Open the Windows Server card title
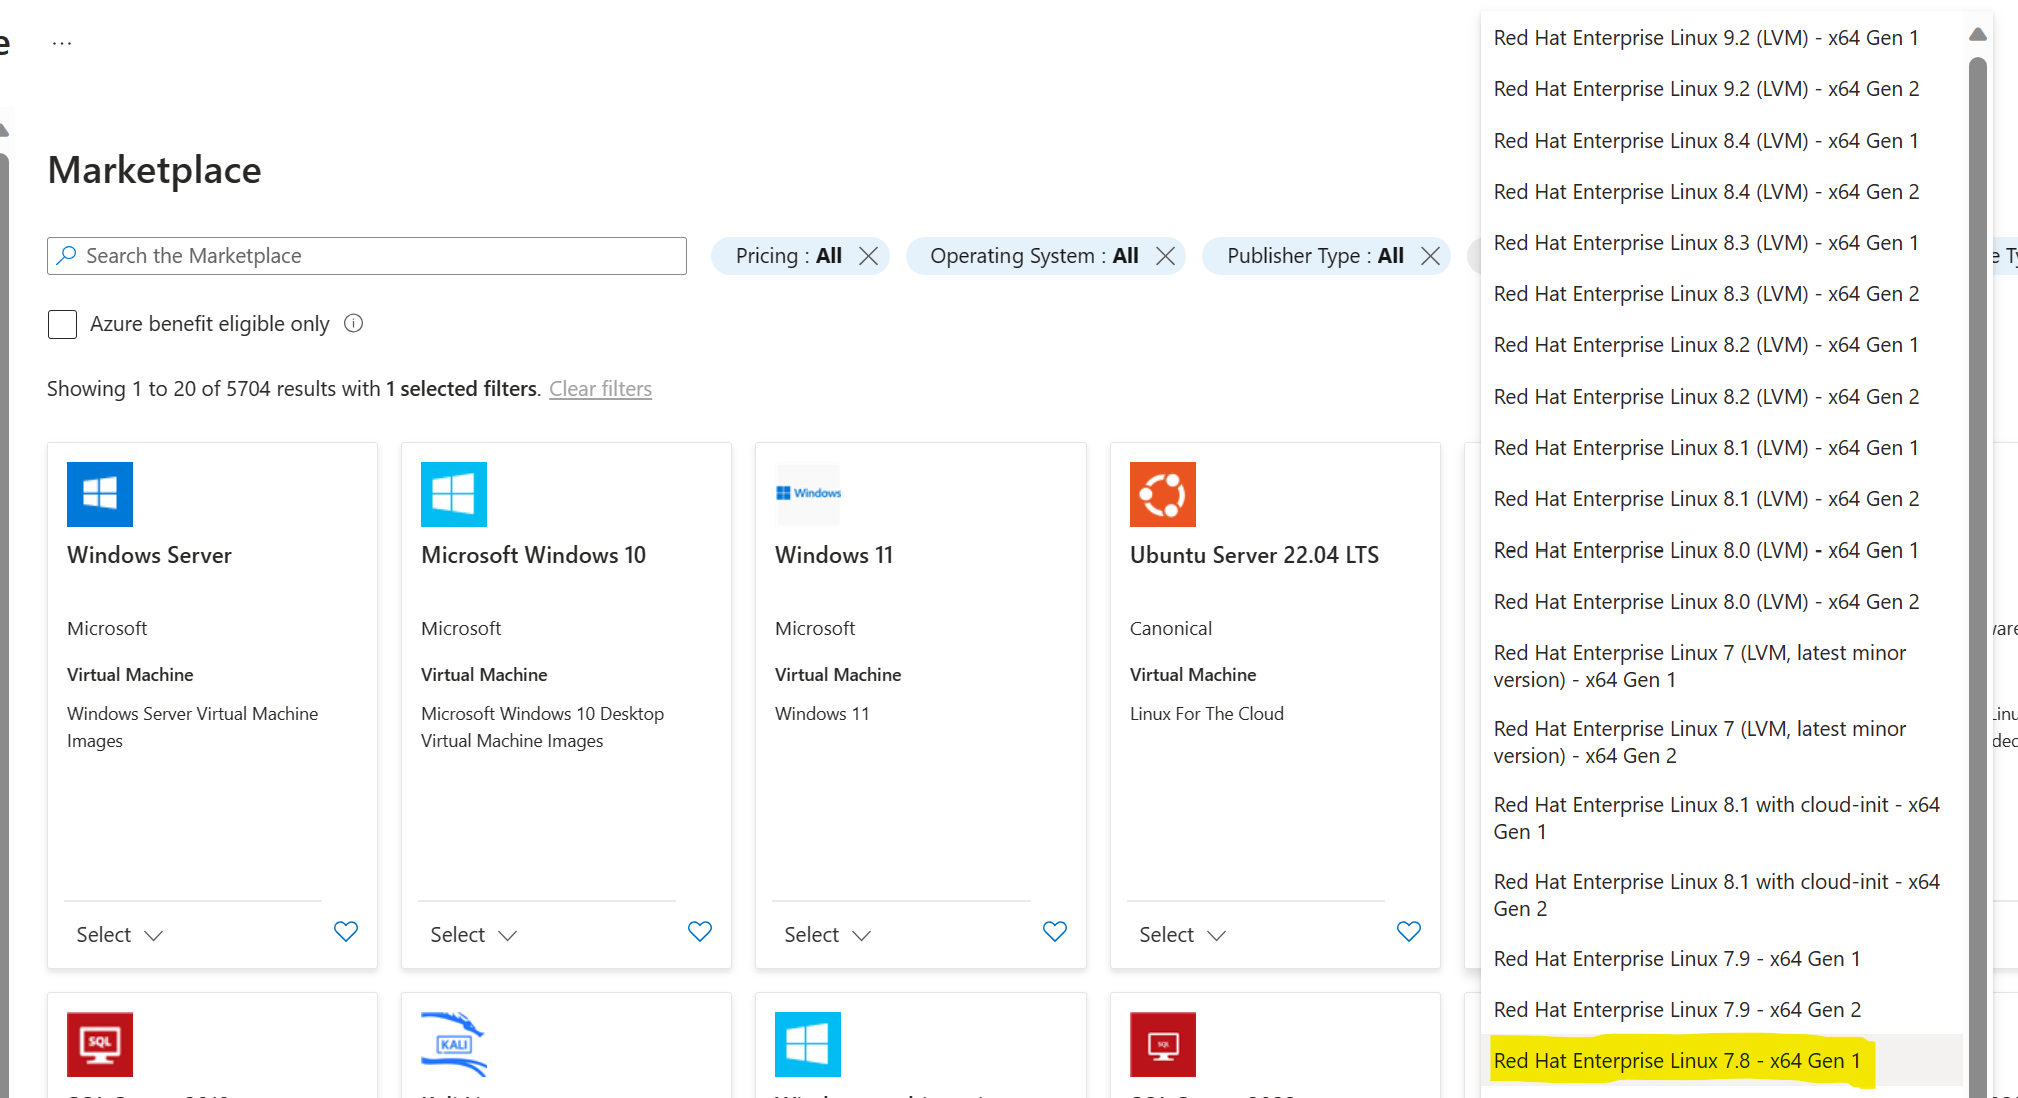 click(x=149, y=555)
